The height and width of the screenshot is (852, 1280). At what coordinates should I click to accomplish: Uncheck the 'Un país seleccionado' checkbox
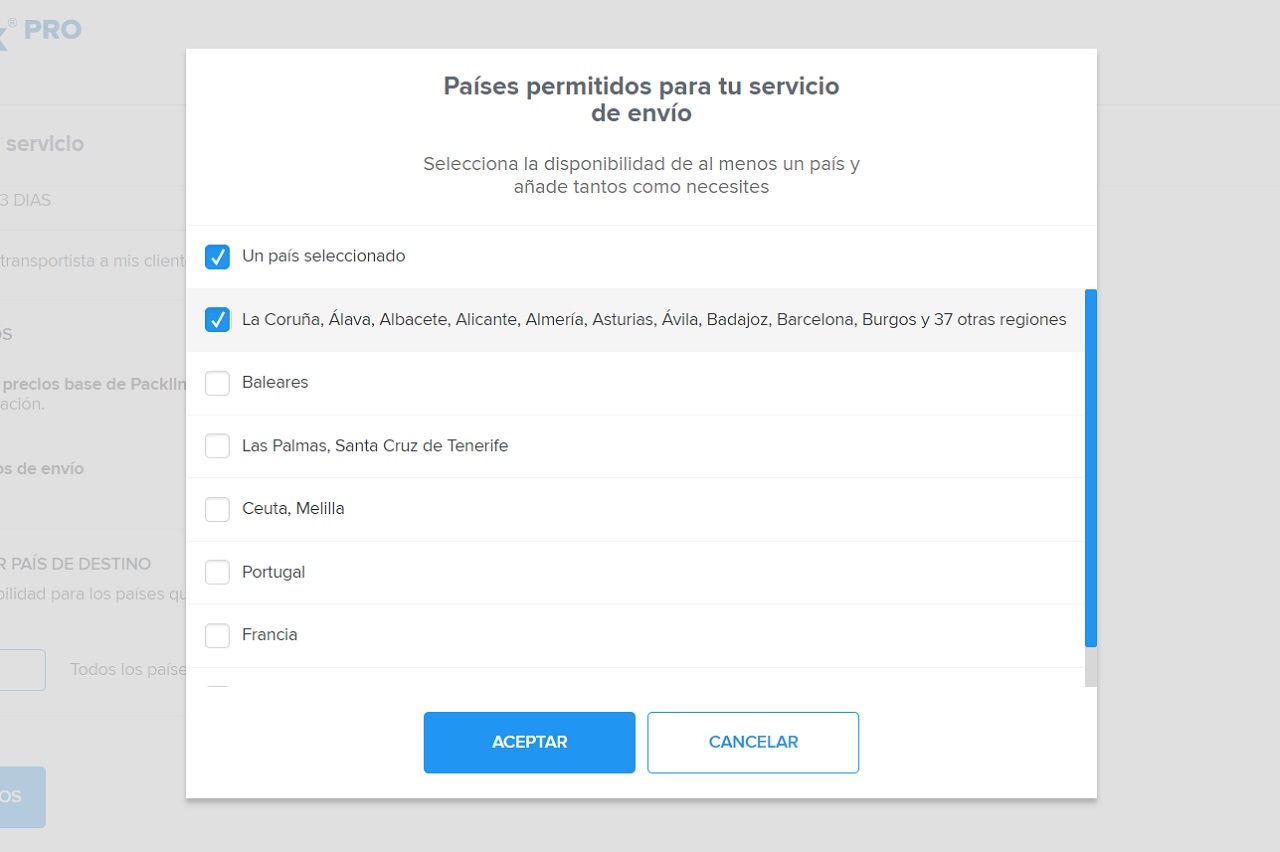click(217, 257)
